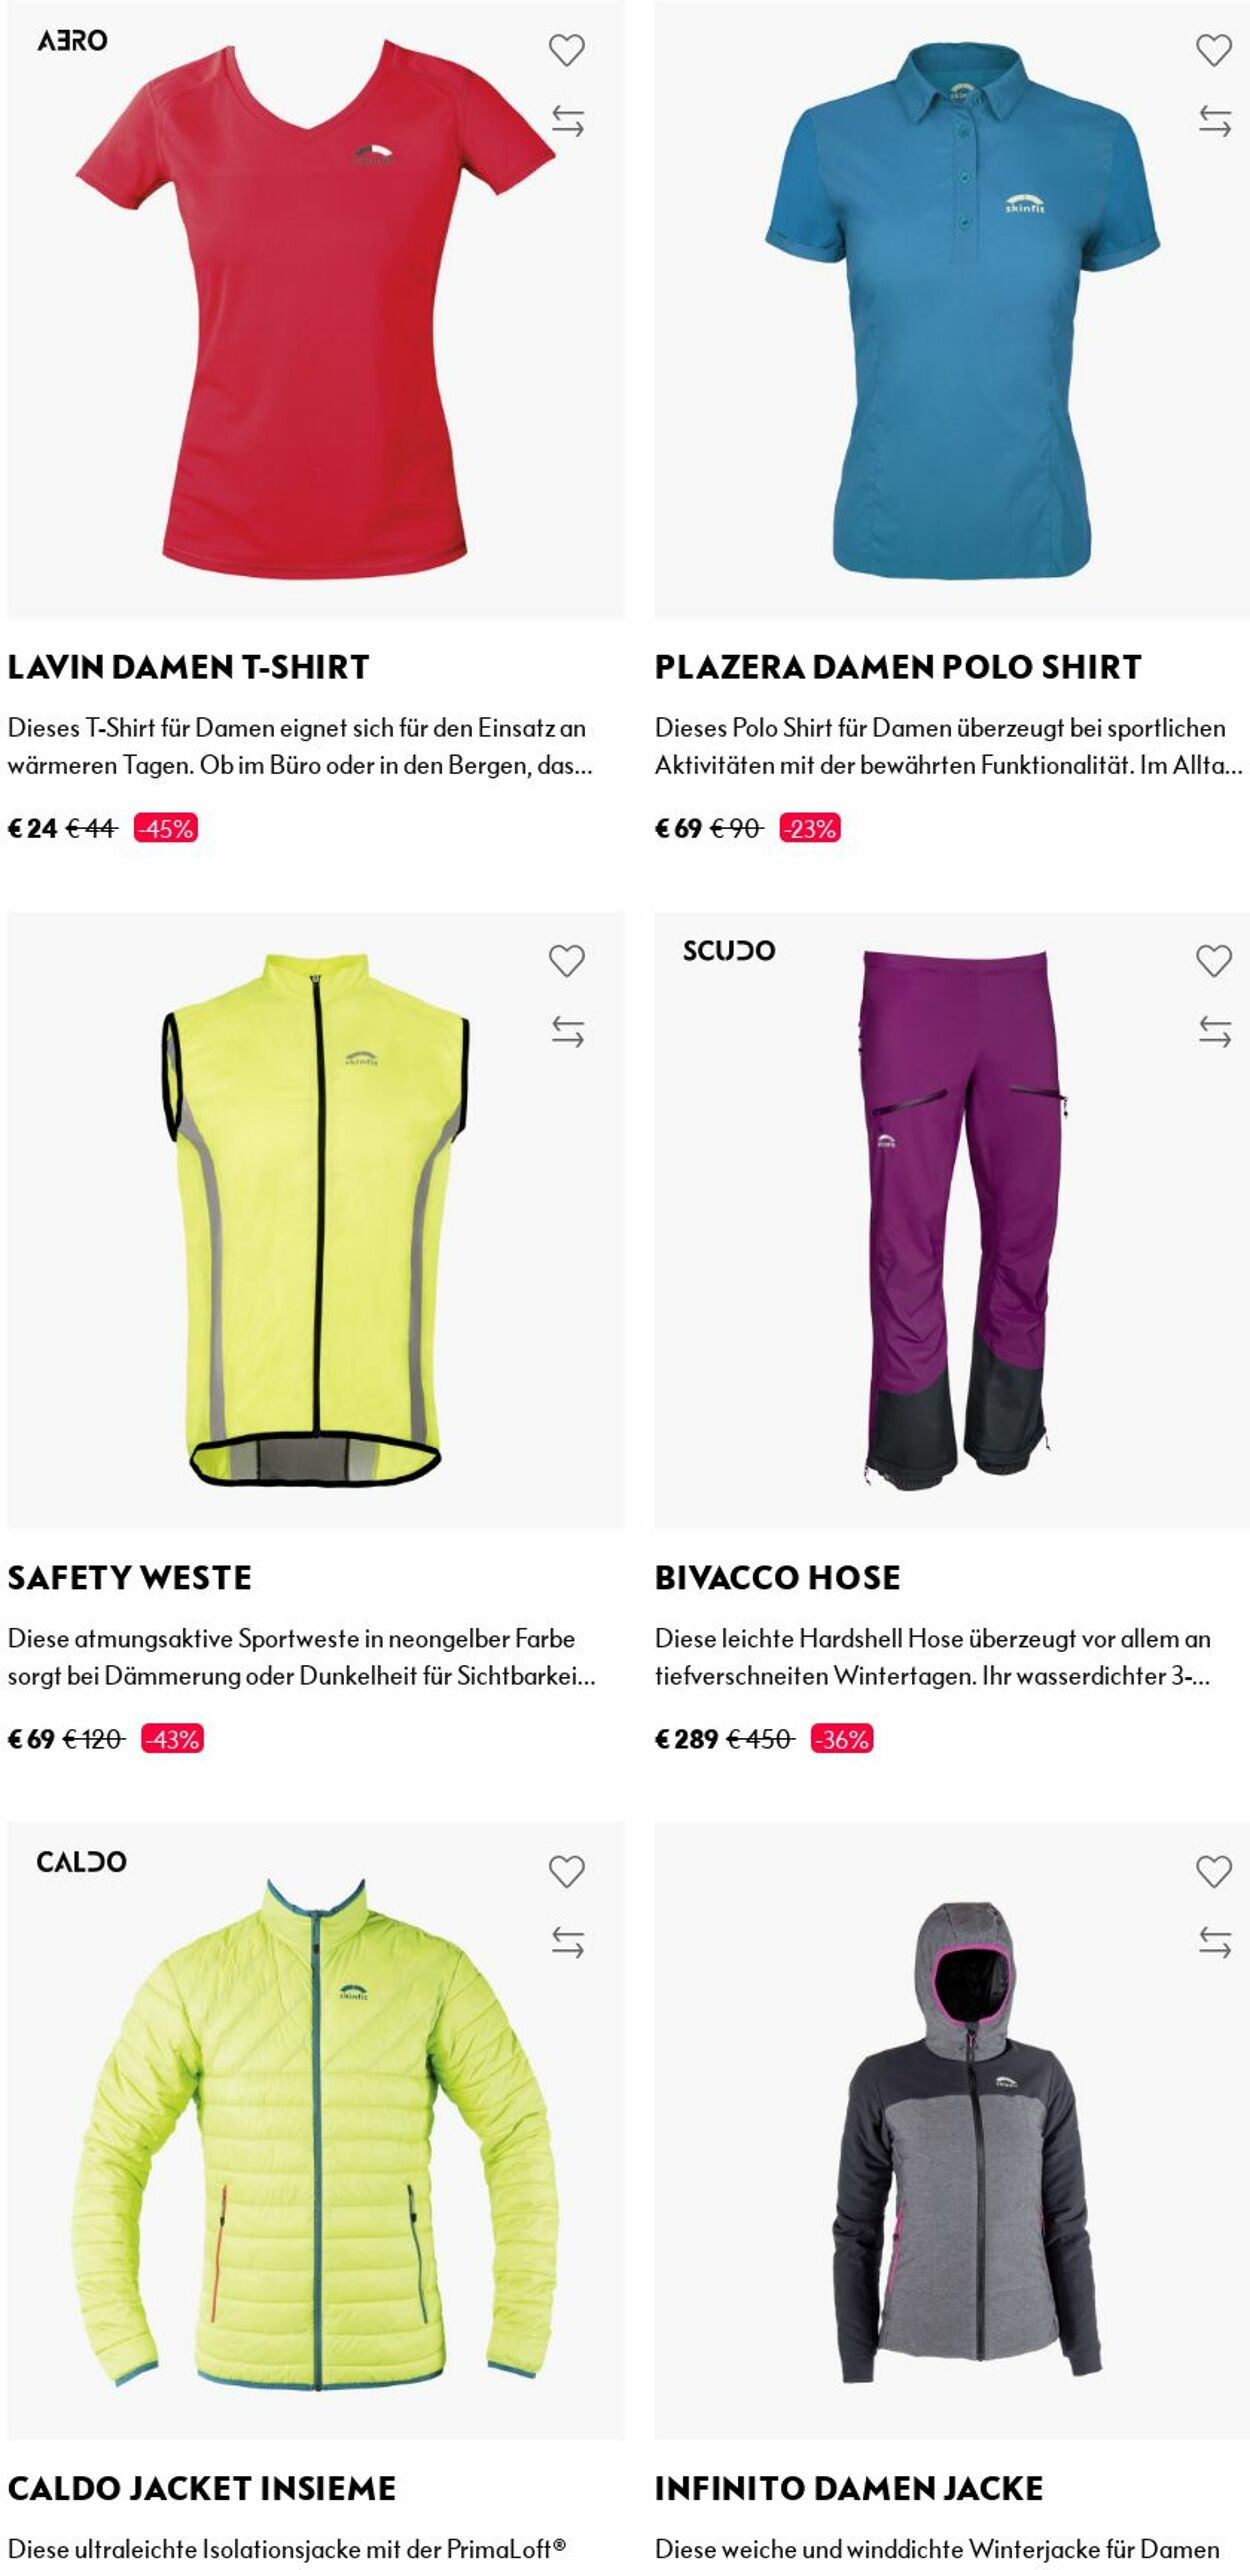View the Safety Weste title link
This screenshot has height=2570, width=1250.
[x=129, y=1578]
